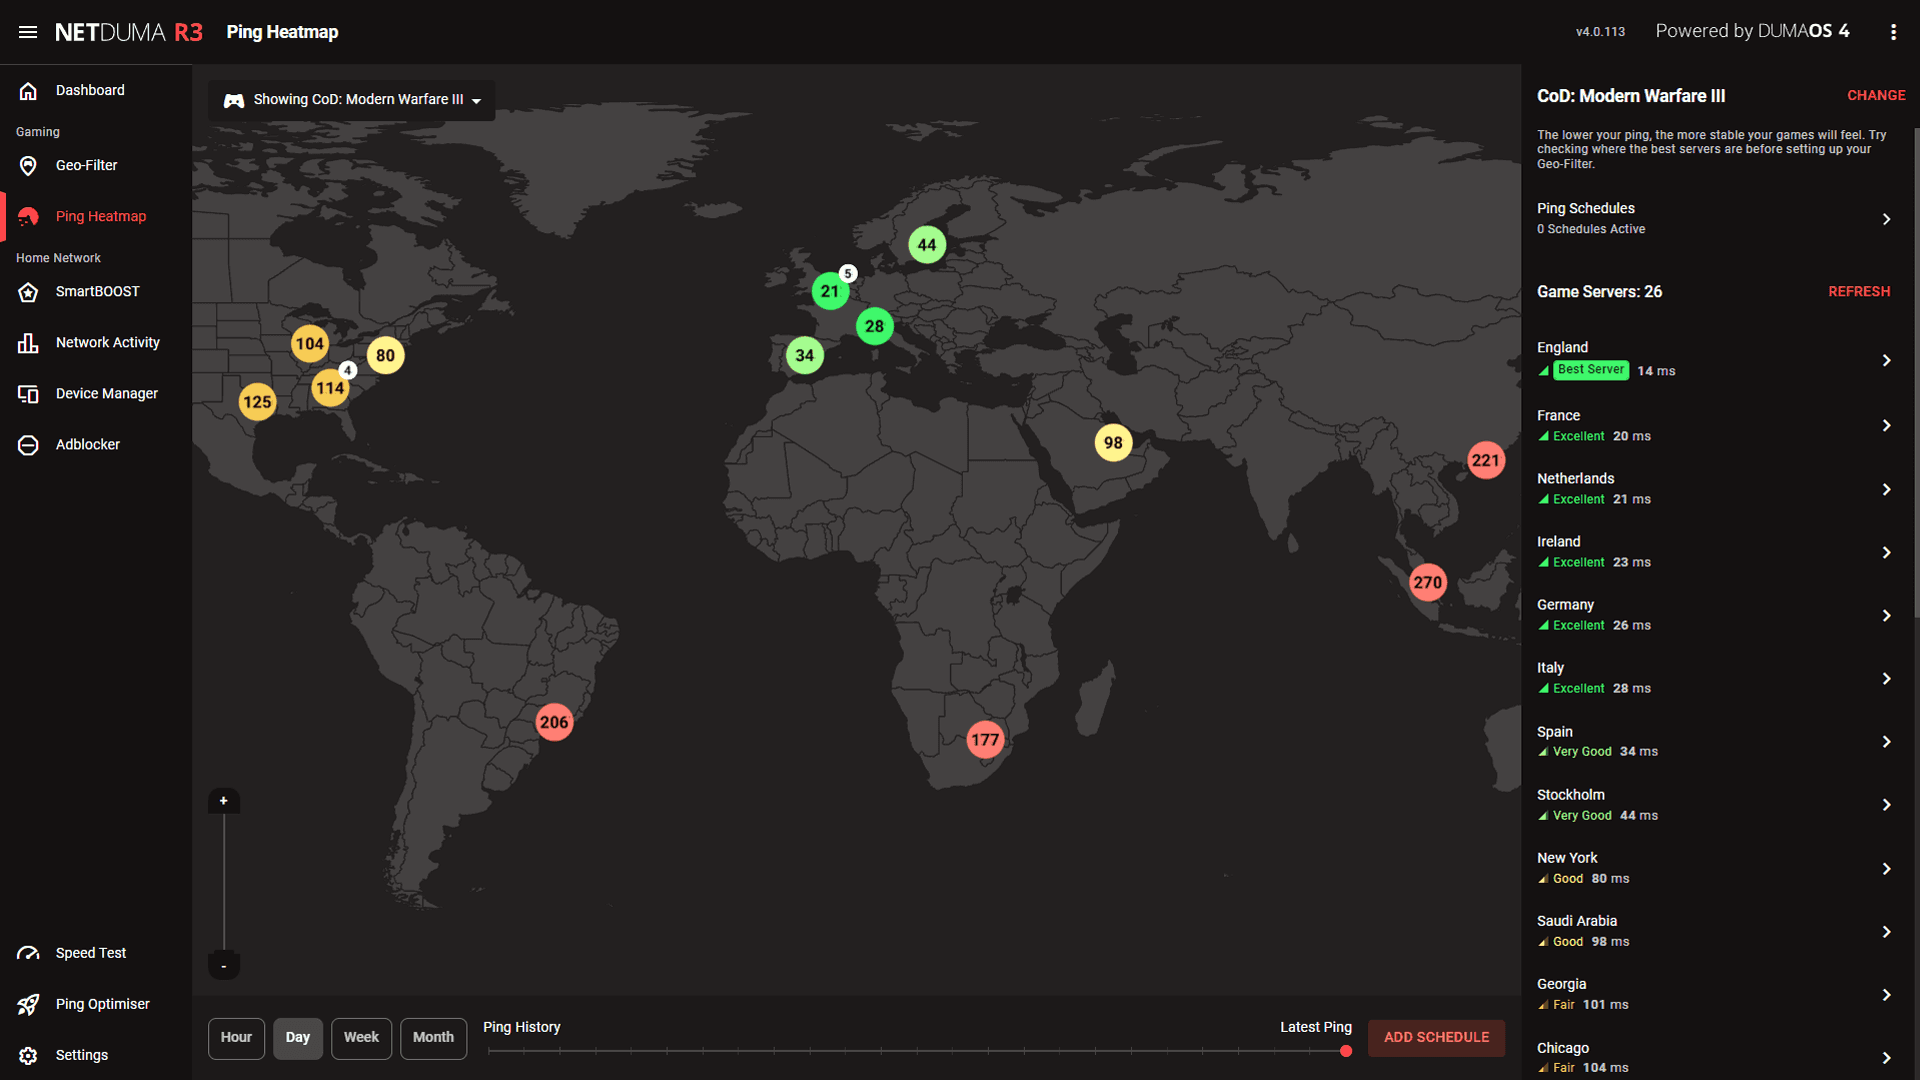
Task: Click the SmartBOOST sidebar icon
Action: point(28,292)
